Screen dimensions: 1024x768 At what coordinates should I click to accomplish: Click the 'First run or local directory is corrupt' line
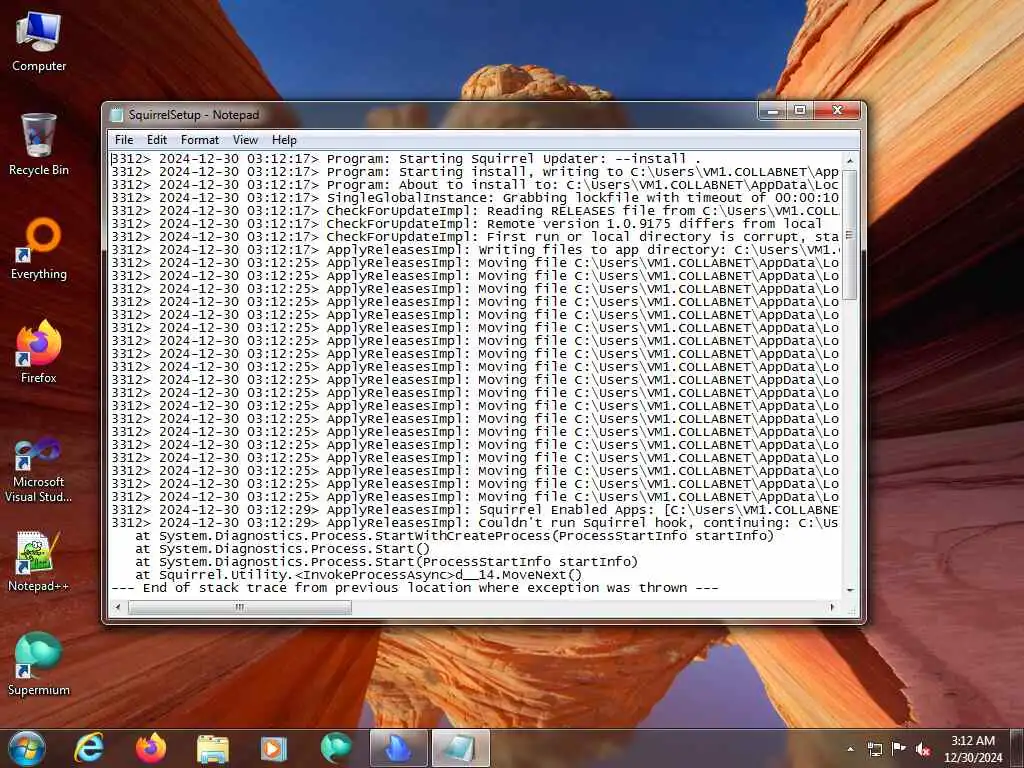tap(475, 237)
